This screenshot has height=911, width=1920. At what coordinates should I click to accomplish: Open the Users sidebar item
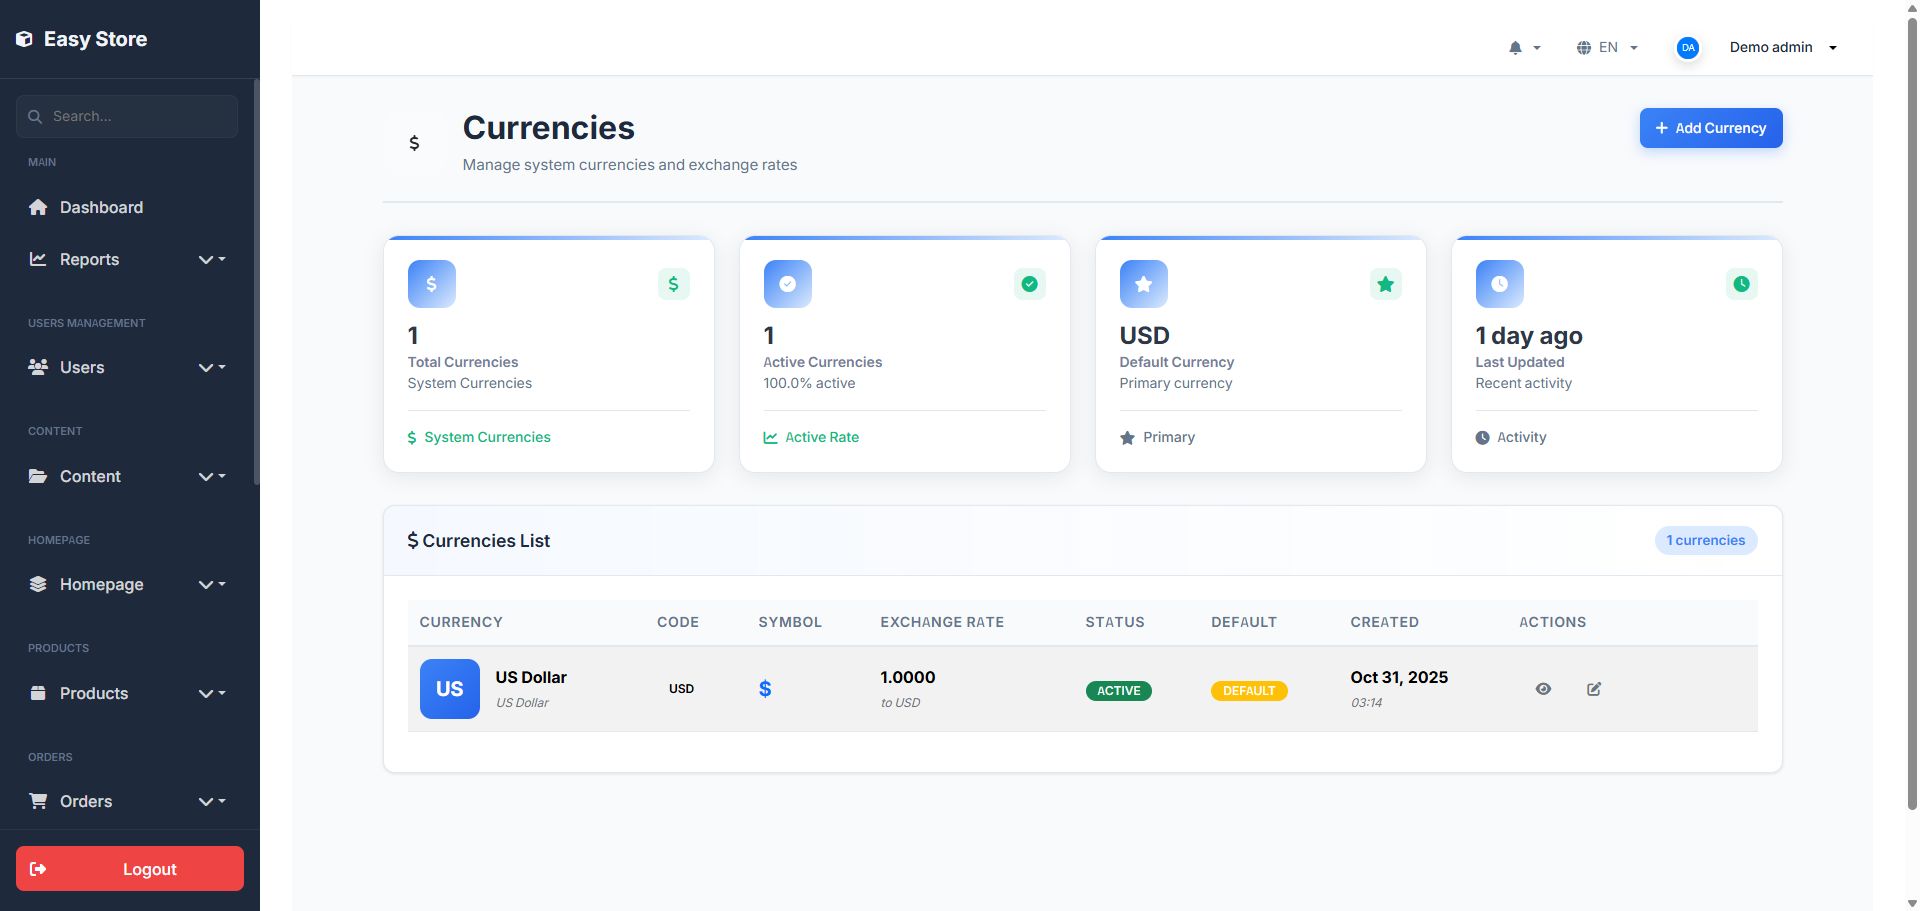click(127, 367)
